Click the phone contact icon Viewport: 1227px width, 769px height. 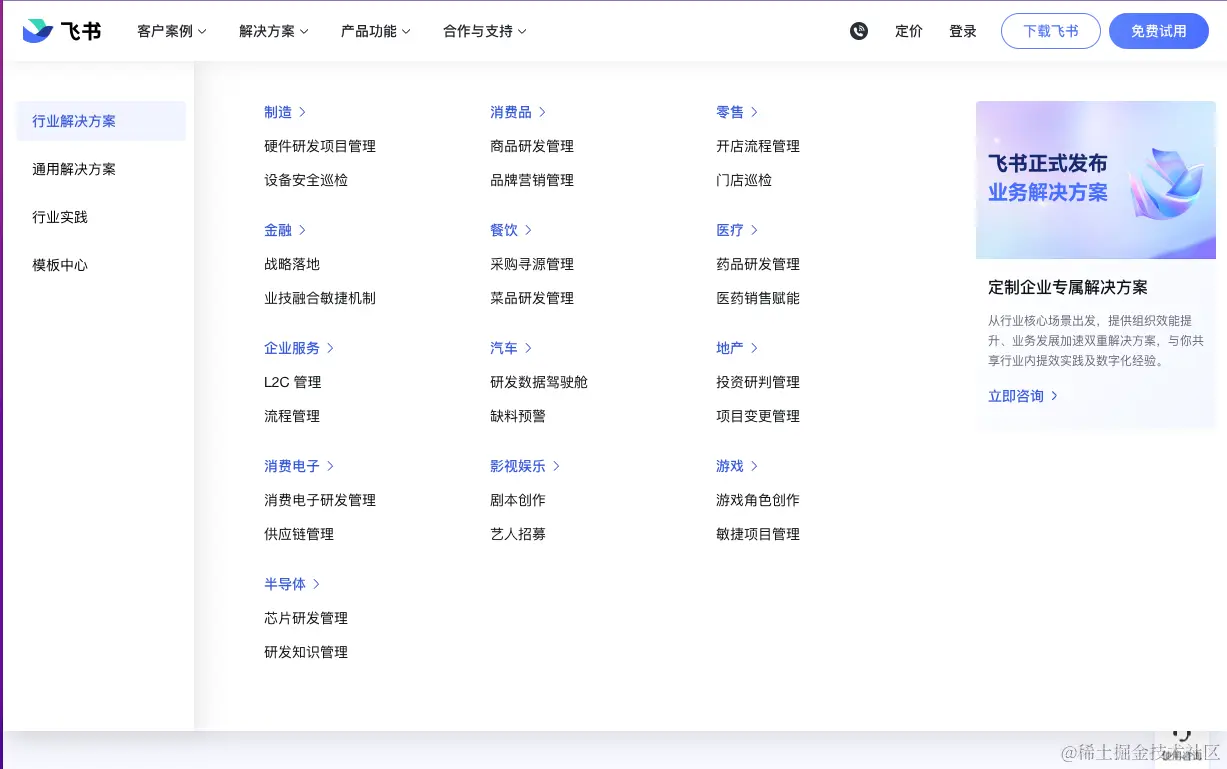[859, 31]
